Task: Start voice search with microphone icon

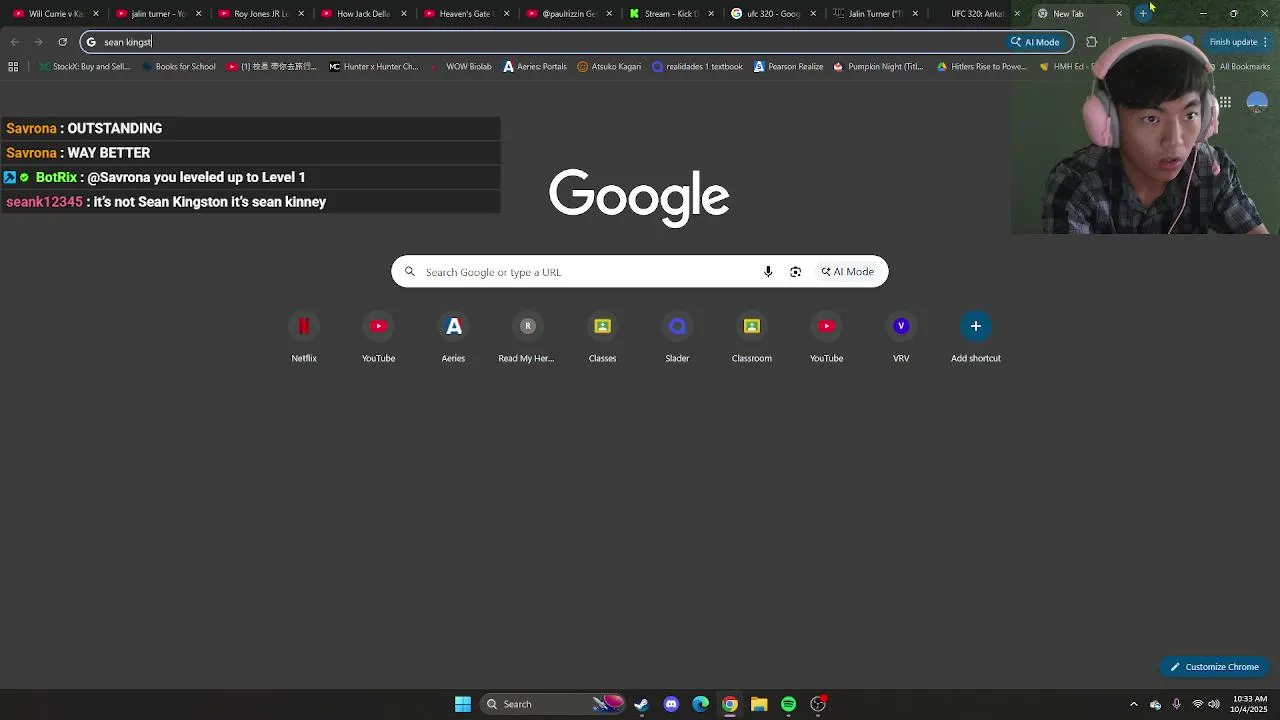Action: point(768,272)
